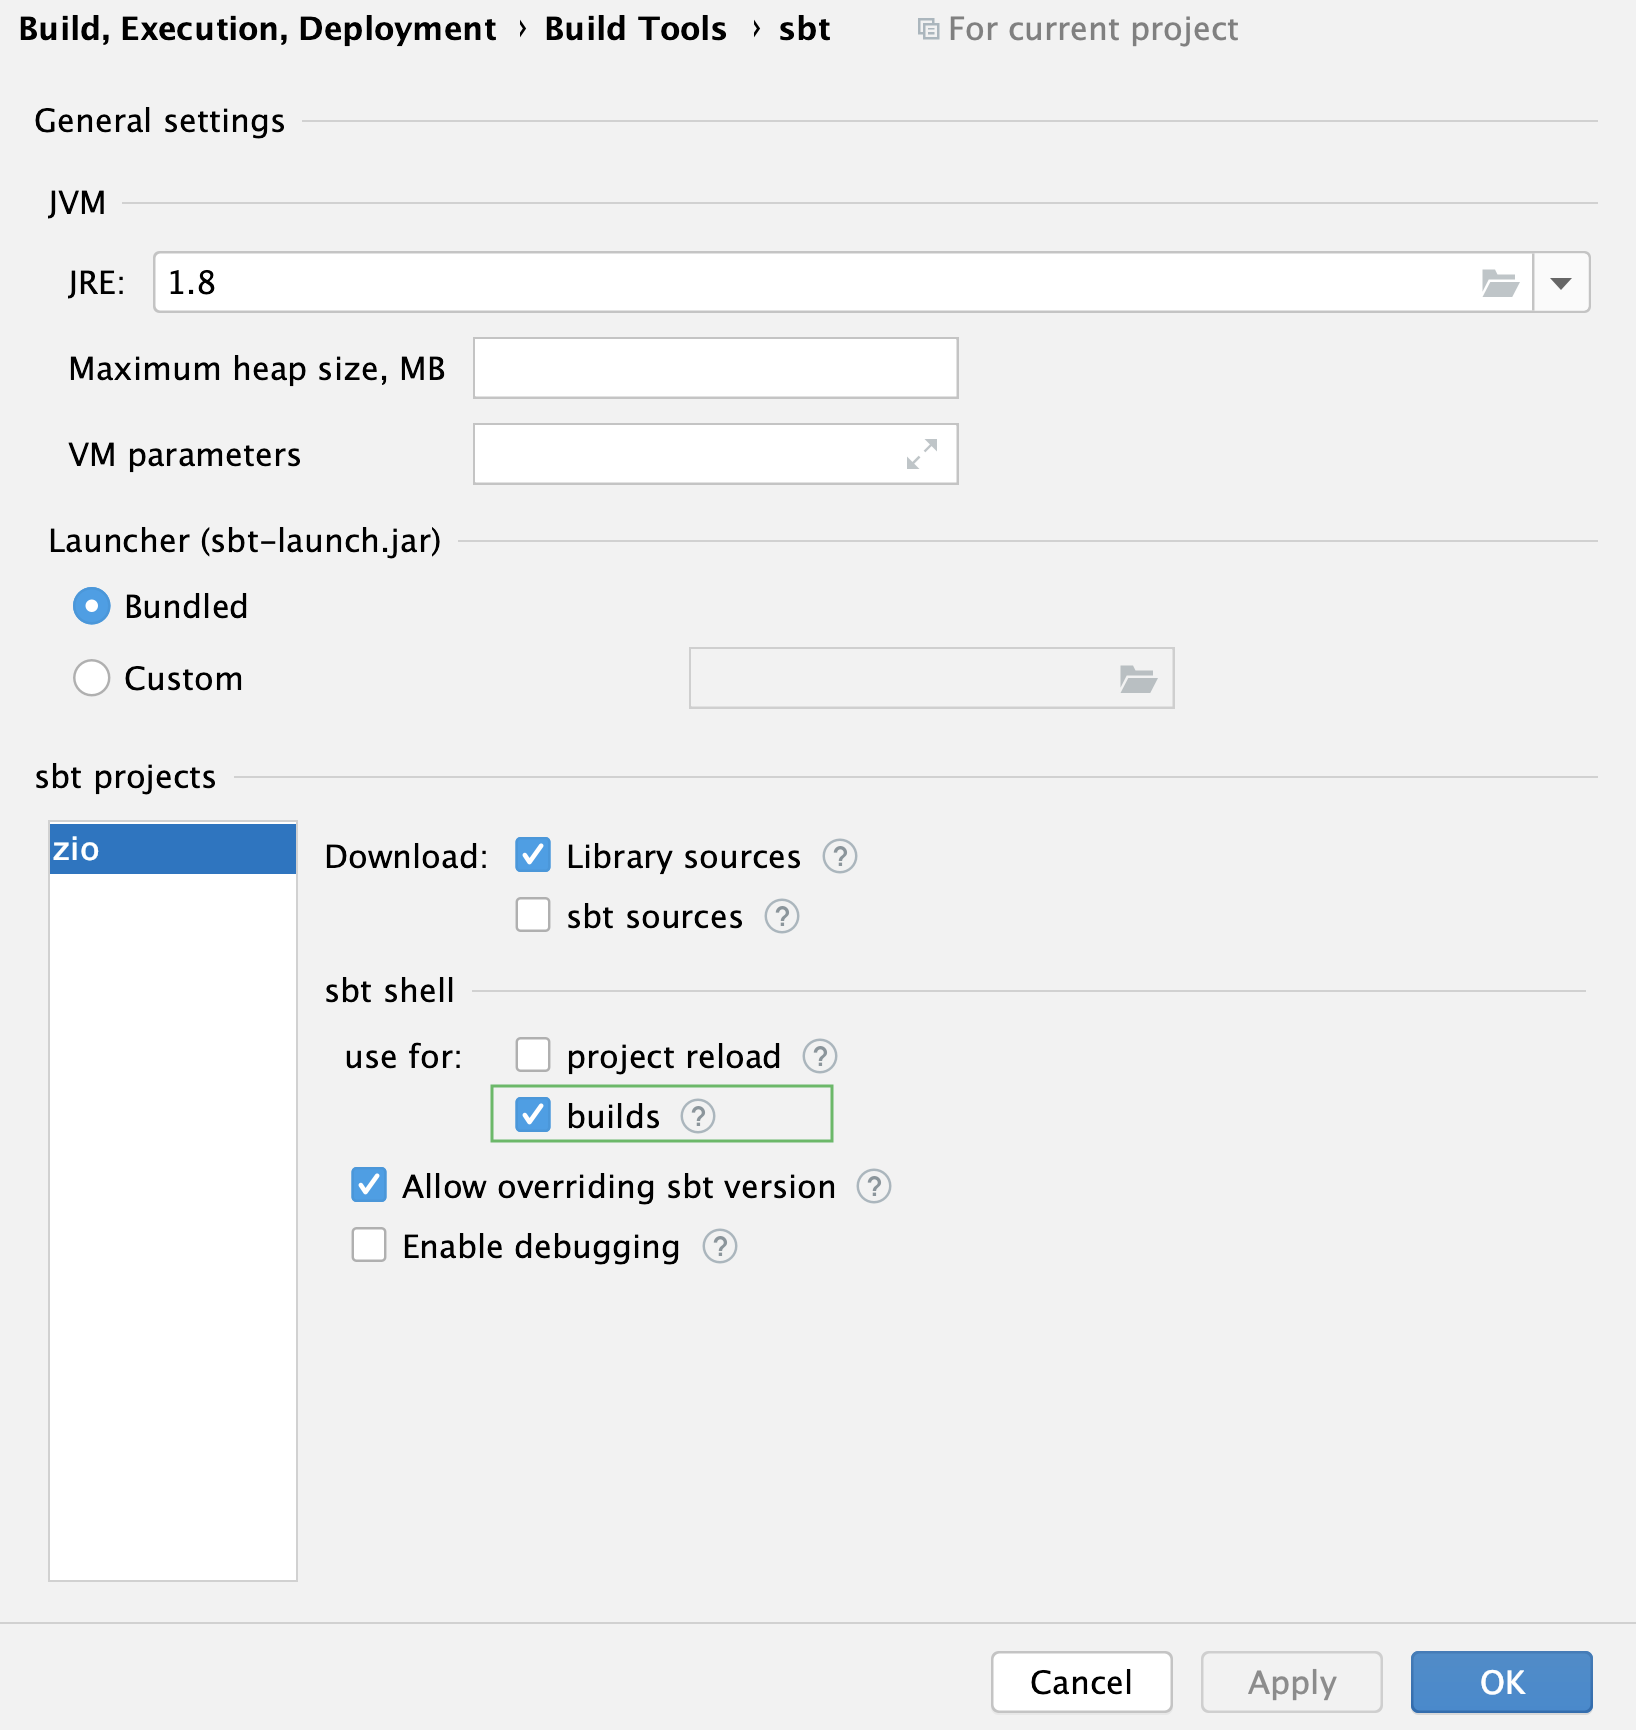Enable the sbt sources download checkbox
1636x1730 pixels.
tap(533, 914)
